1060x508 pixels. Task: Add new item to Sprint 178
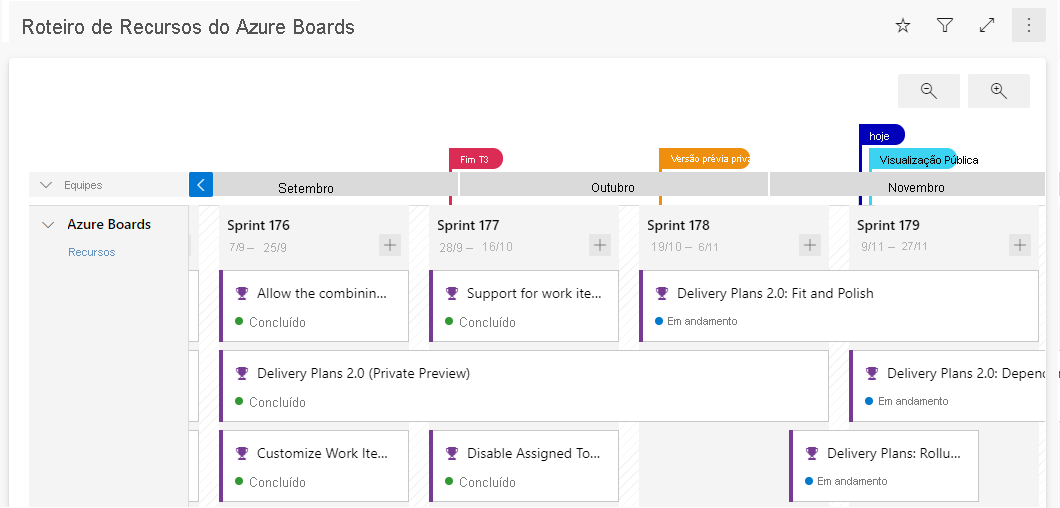810,245
